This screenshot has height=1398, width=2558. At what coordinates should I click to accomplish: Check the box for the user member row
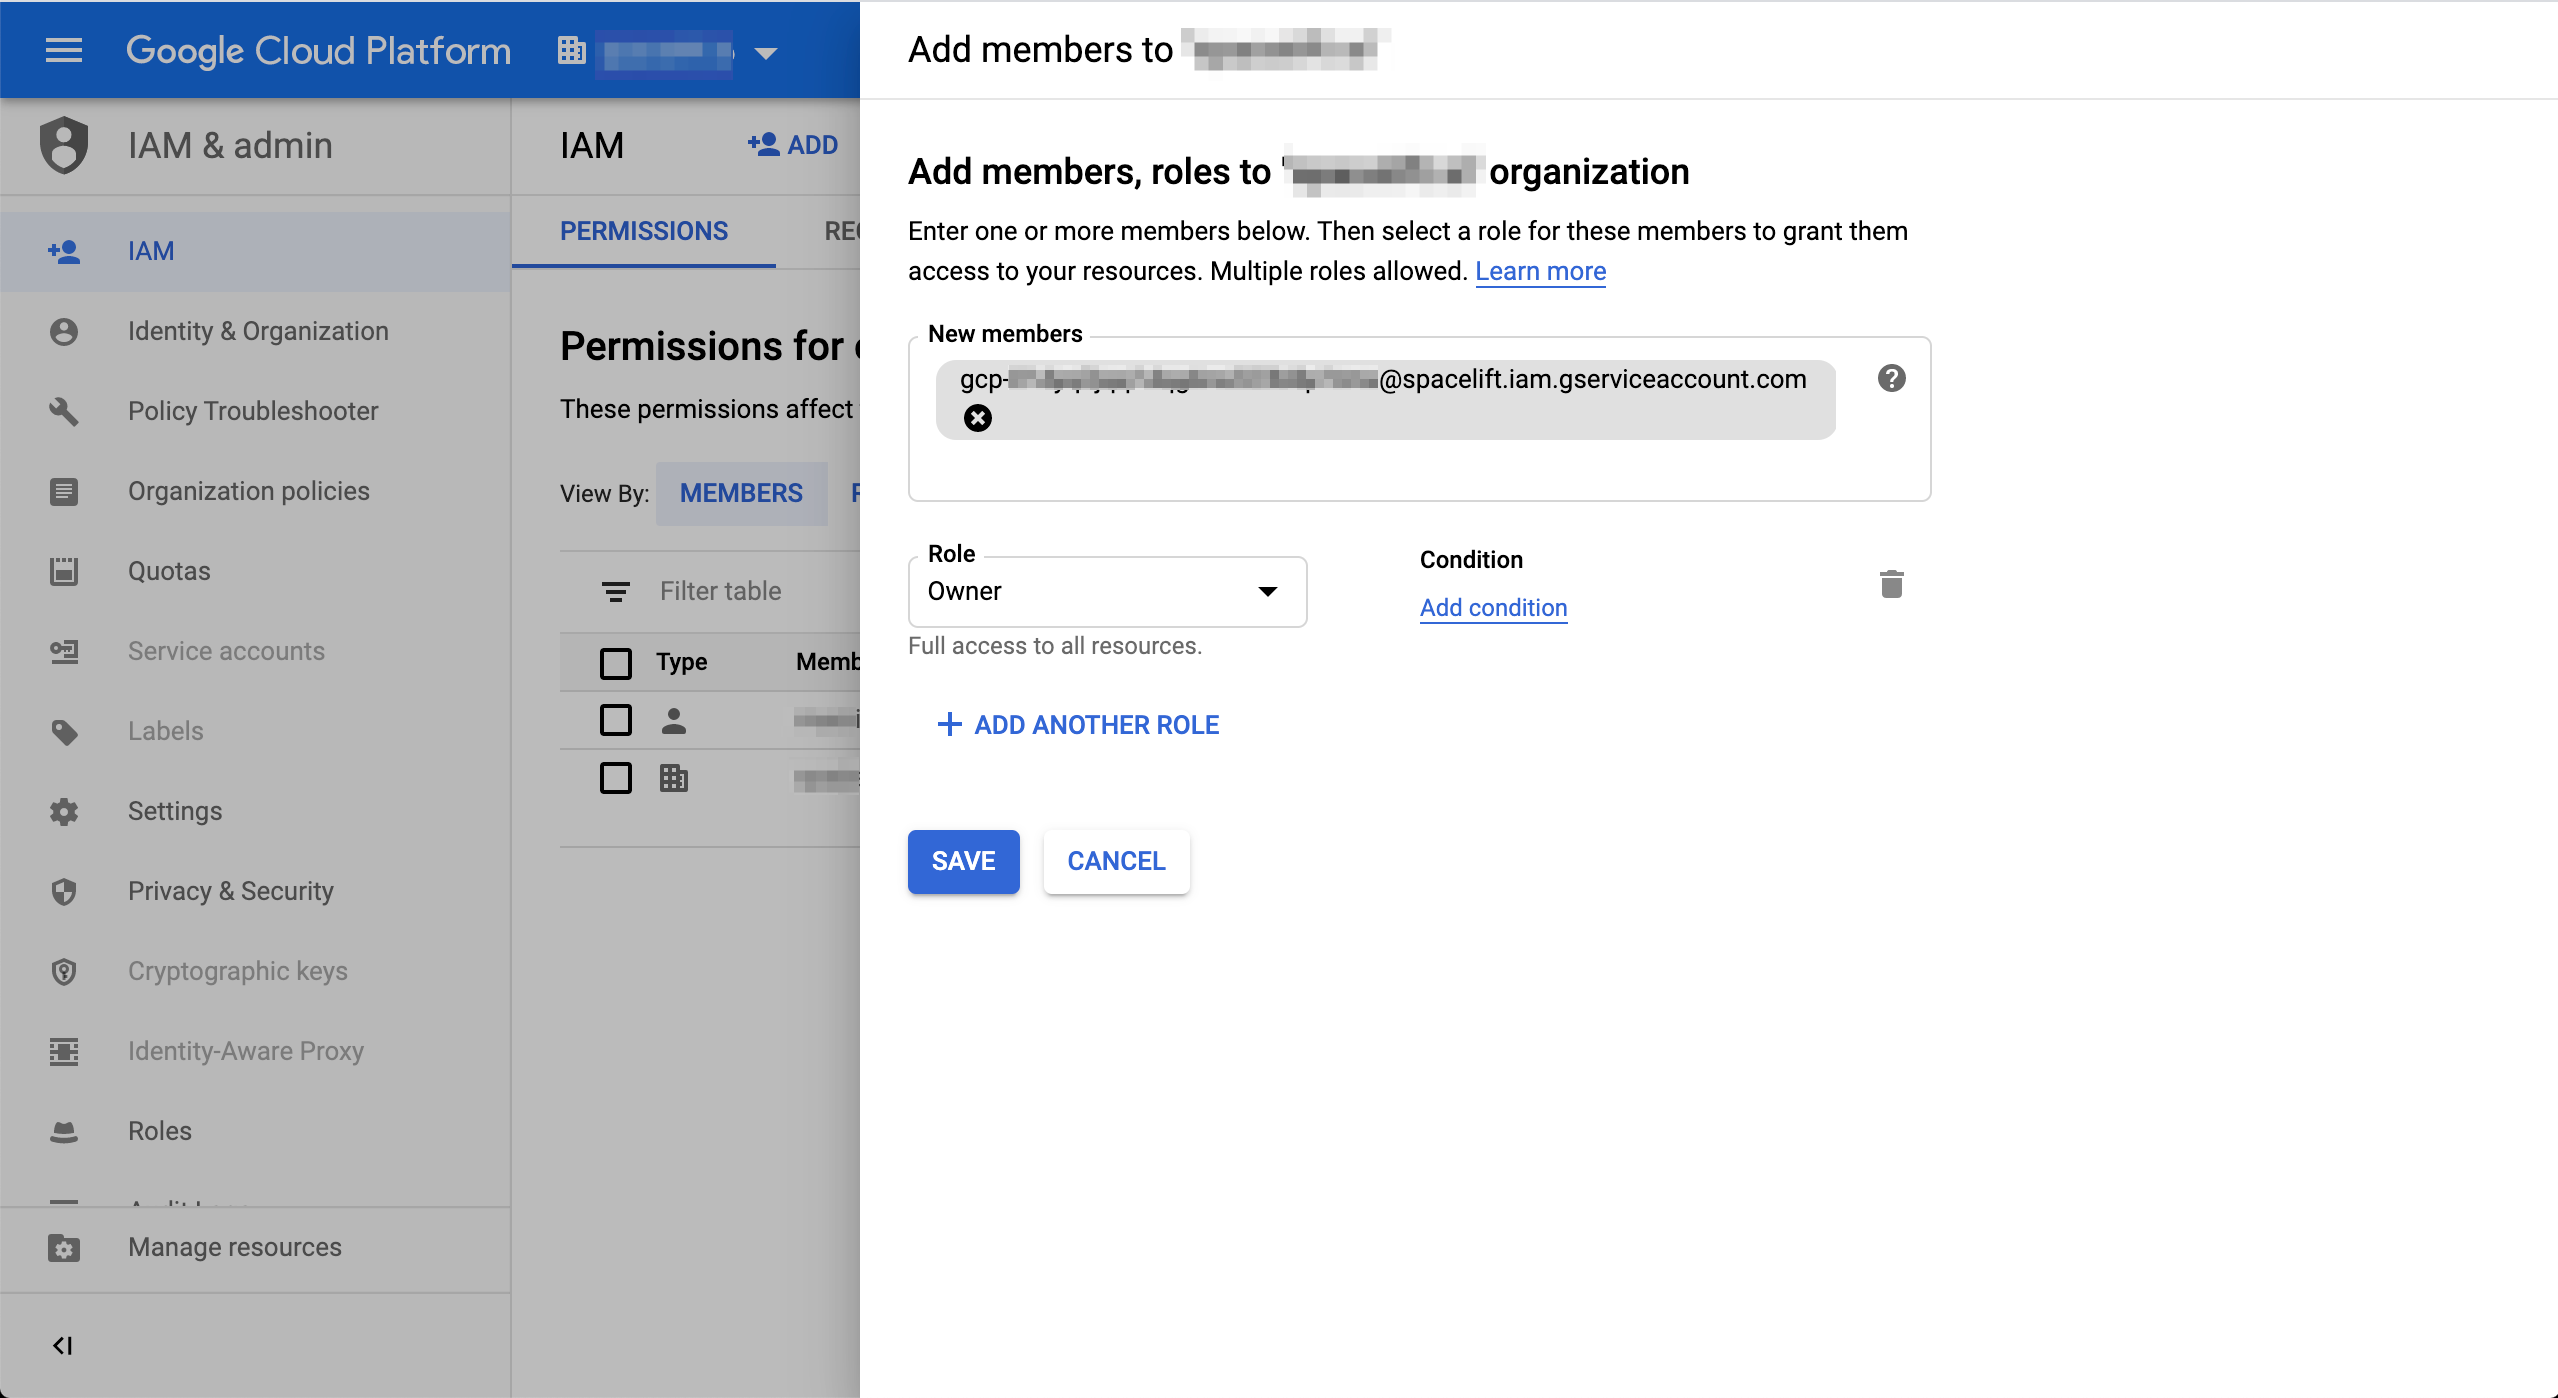616,720
